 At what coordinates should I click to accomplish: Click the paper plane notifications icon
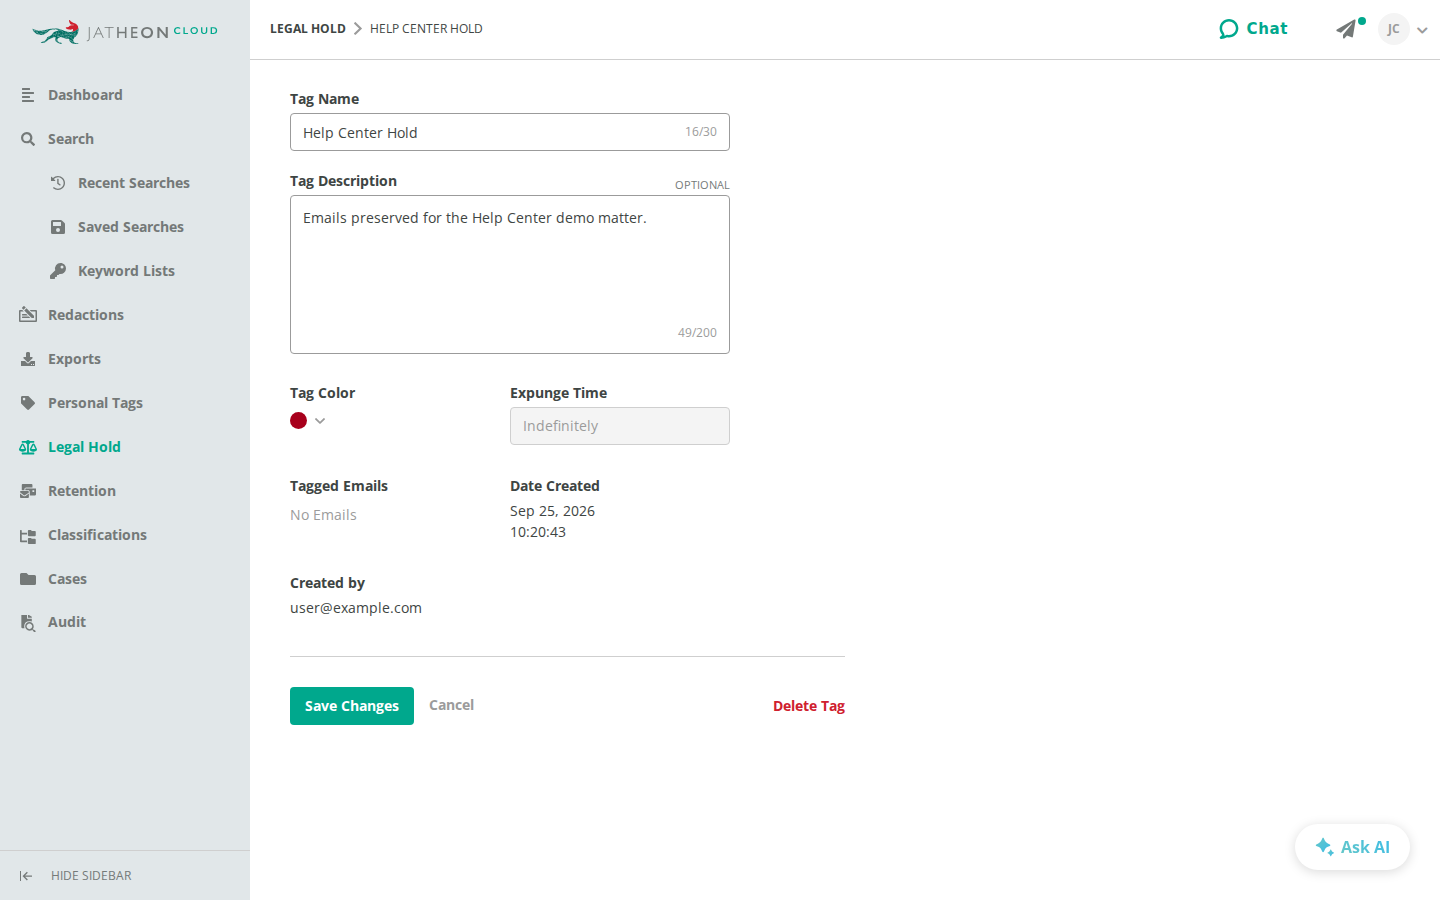pyautogui.click(x=1347, y=29)
